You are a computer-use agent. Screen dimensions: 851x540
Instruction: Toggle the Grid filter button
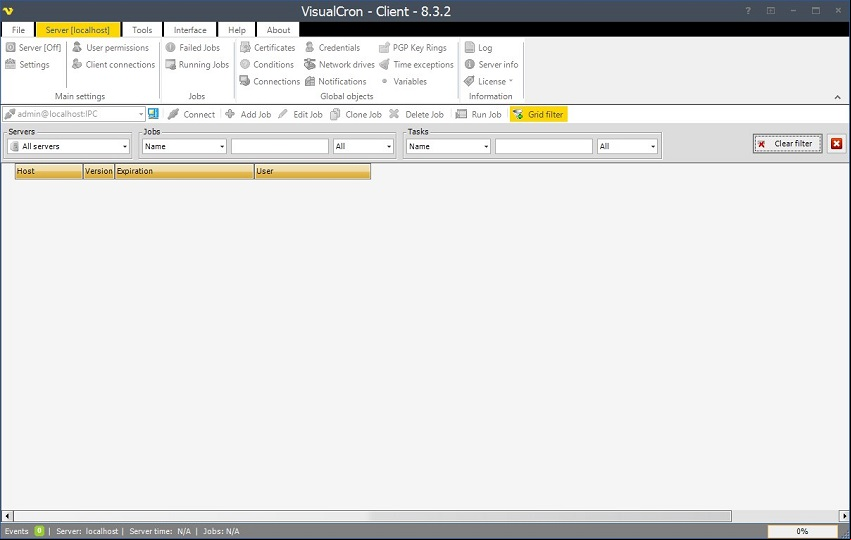[538, 115]
